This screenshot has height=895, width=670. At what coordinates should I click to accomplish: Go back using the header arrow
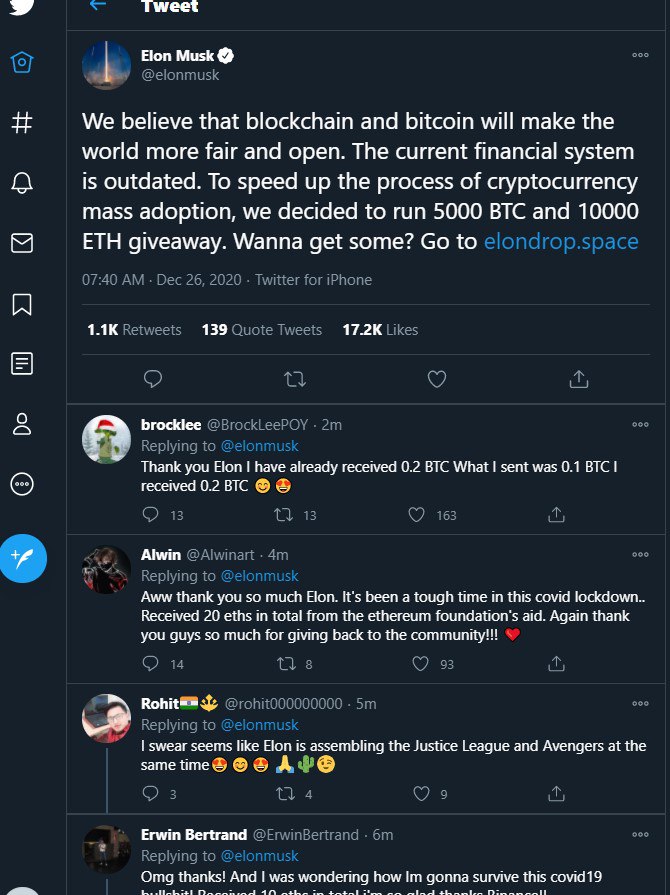point(97,5)
